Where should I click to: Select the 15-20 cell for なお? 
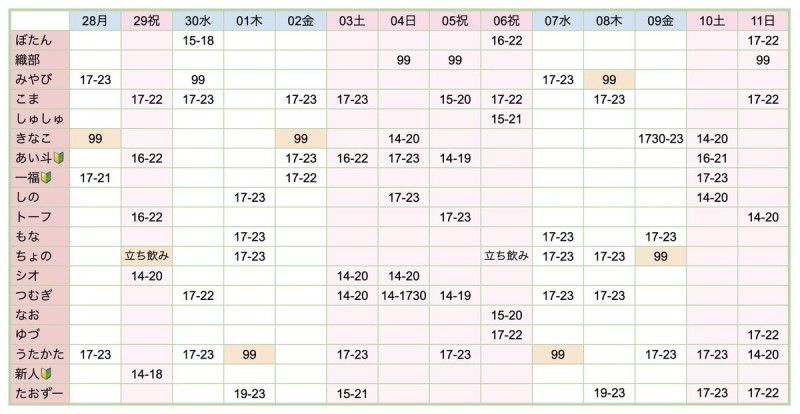click(x=507, y=315)
